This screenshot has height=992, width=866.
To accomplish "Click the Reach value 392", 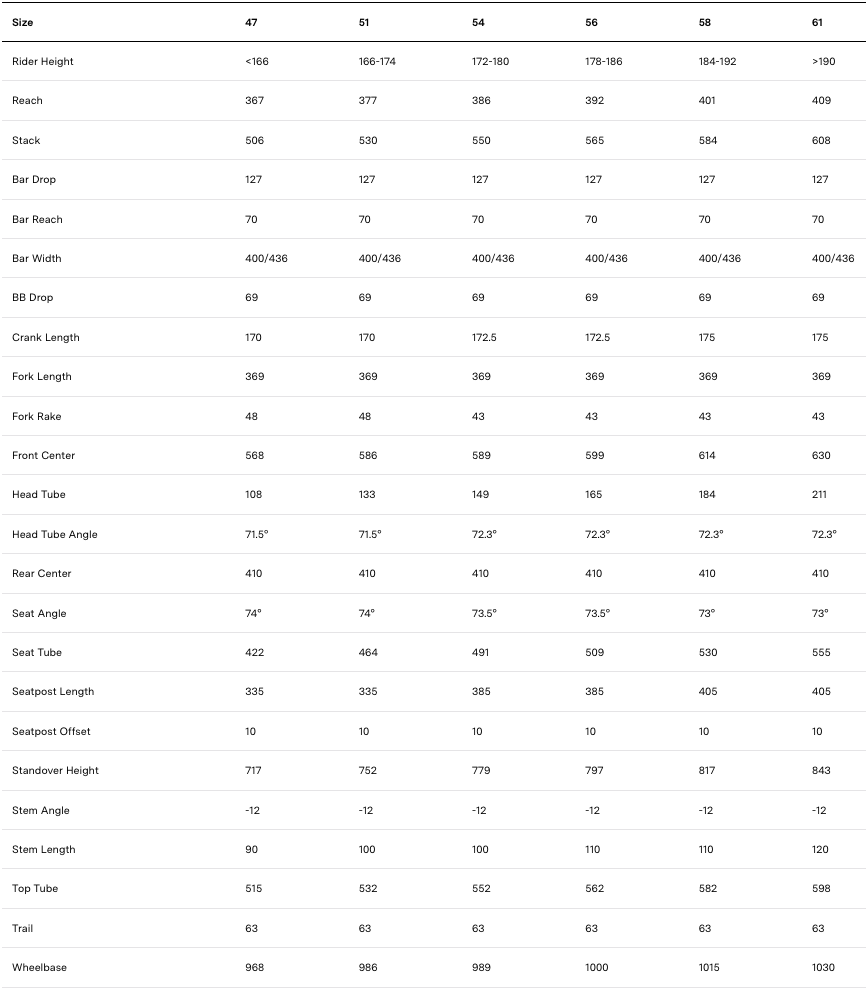I will tap(594, 101).
